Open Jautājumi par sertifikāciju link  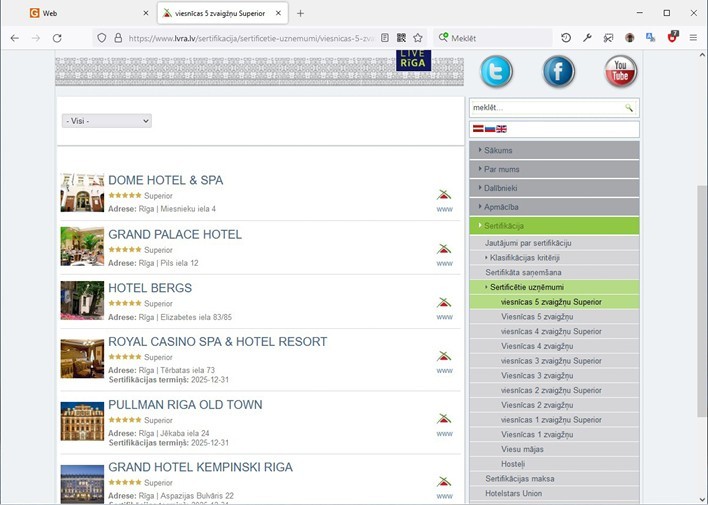click(x=554, y=243)
